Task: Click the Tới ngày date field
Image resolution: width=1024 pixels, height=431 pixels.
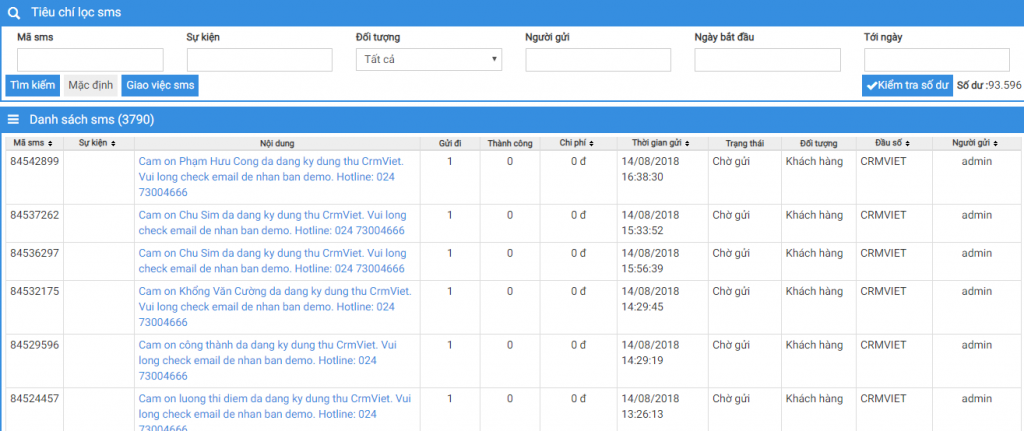Action: 937,59
